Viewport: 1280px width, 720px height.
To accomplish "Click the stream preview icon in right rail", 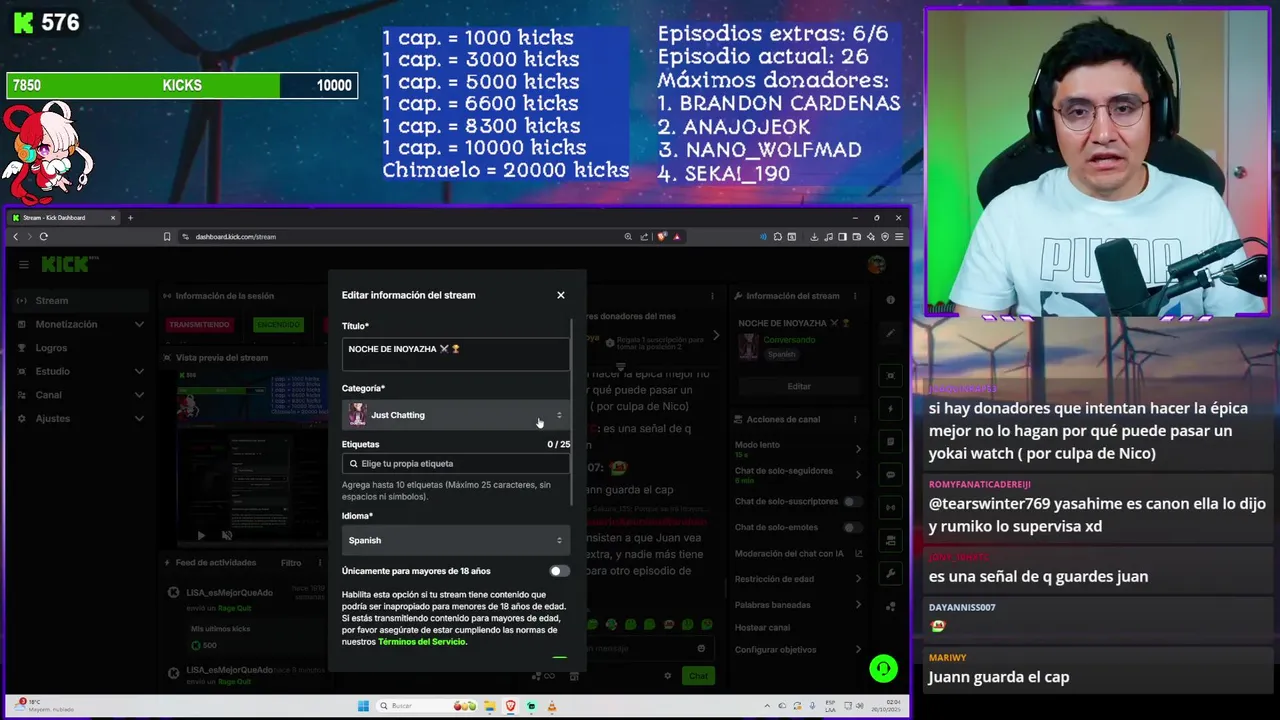I will point(890,375).
